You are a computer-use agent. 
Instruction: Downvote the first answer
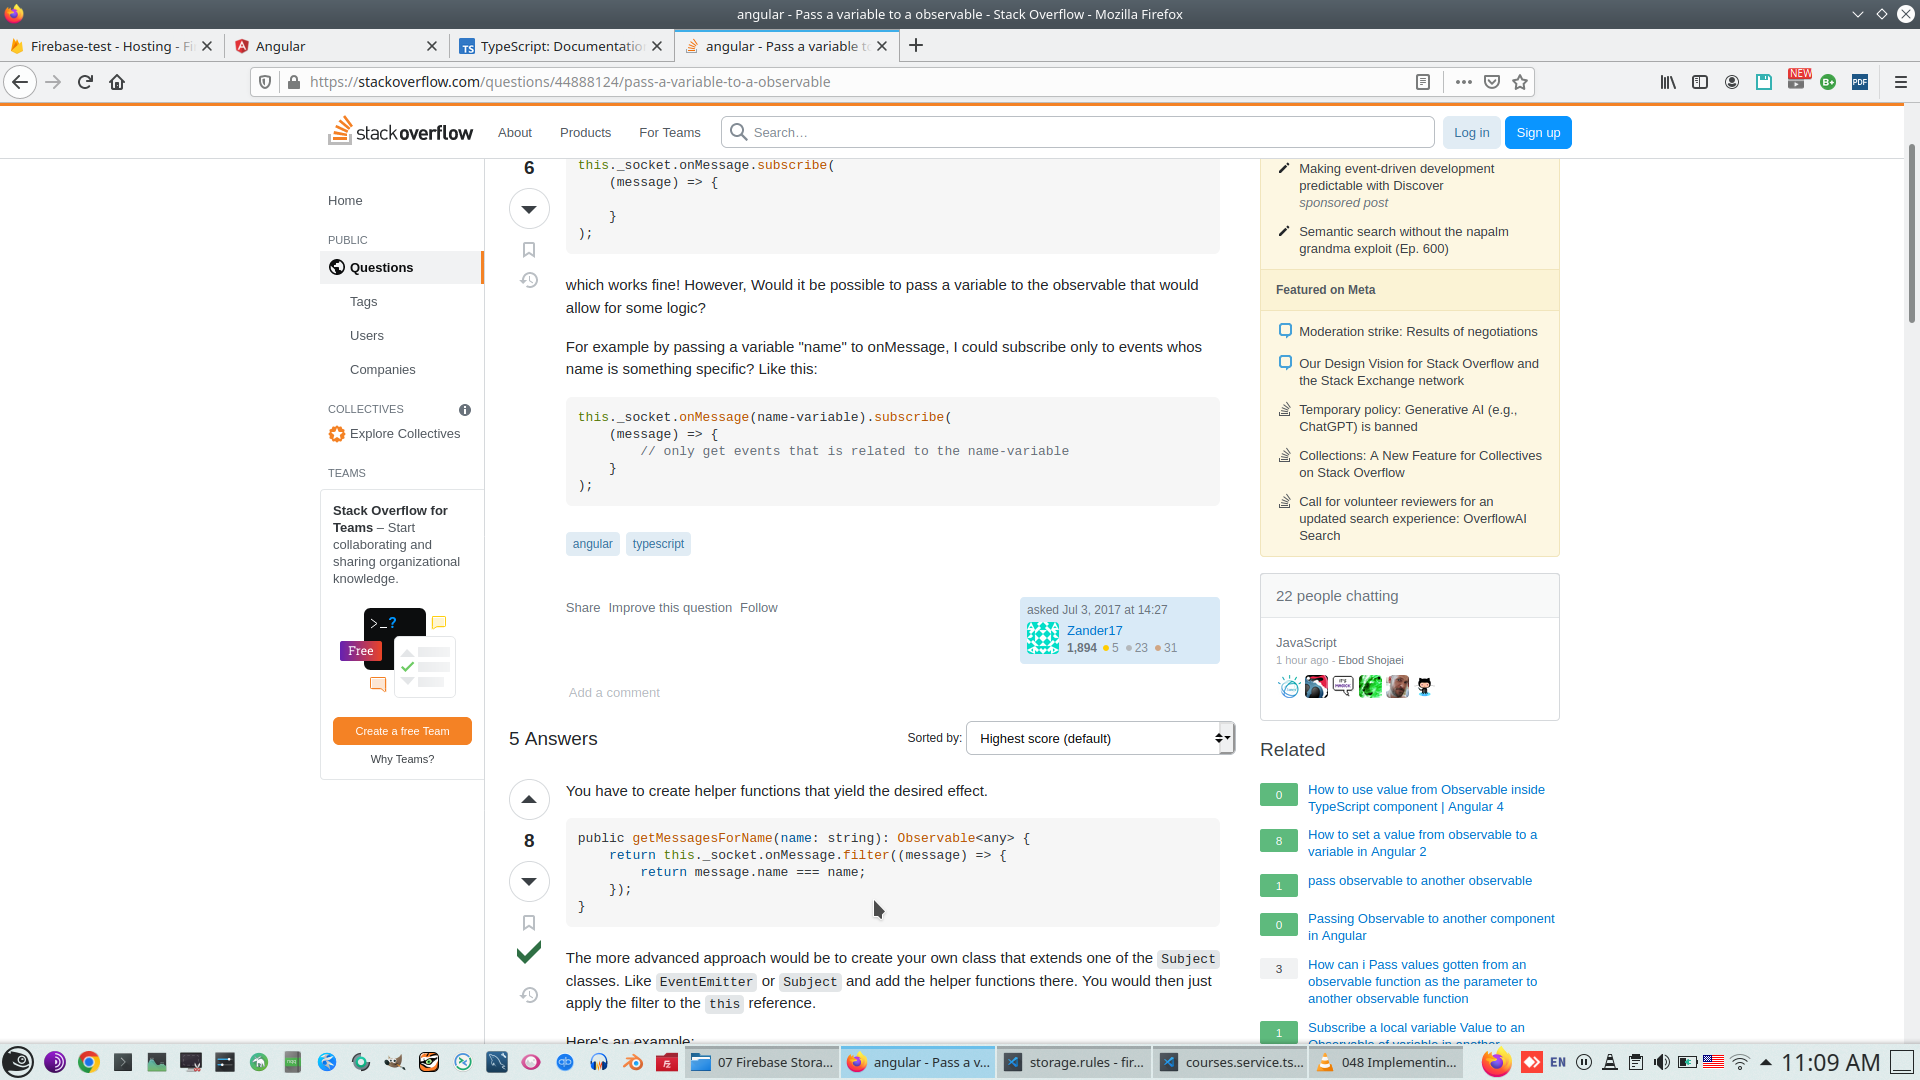click(x=529, y=882)
